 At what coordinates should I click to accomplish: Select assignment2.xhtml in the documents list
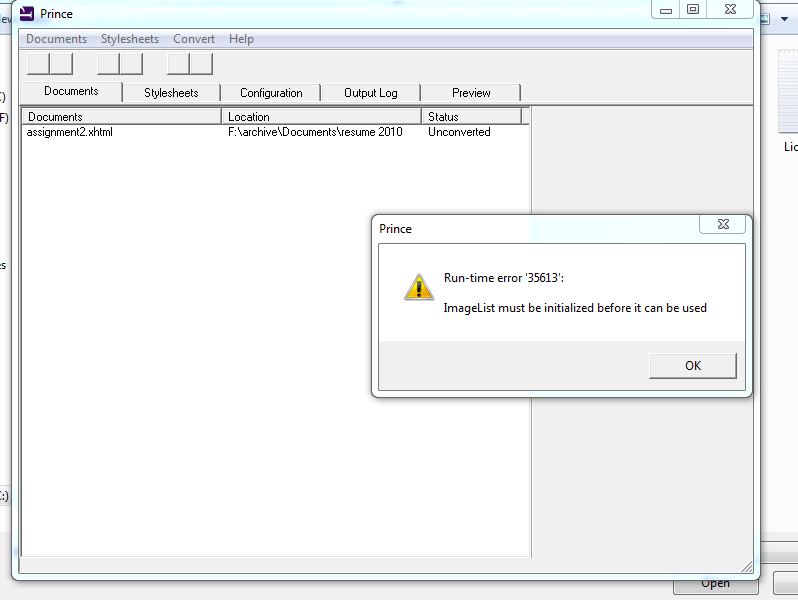tap(70, 132)
